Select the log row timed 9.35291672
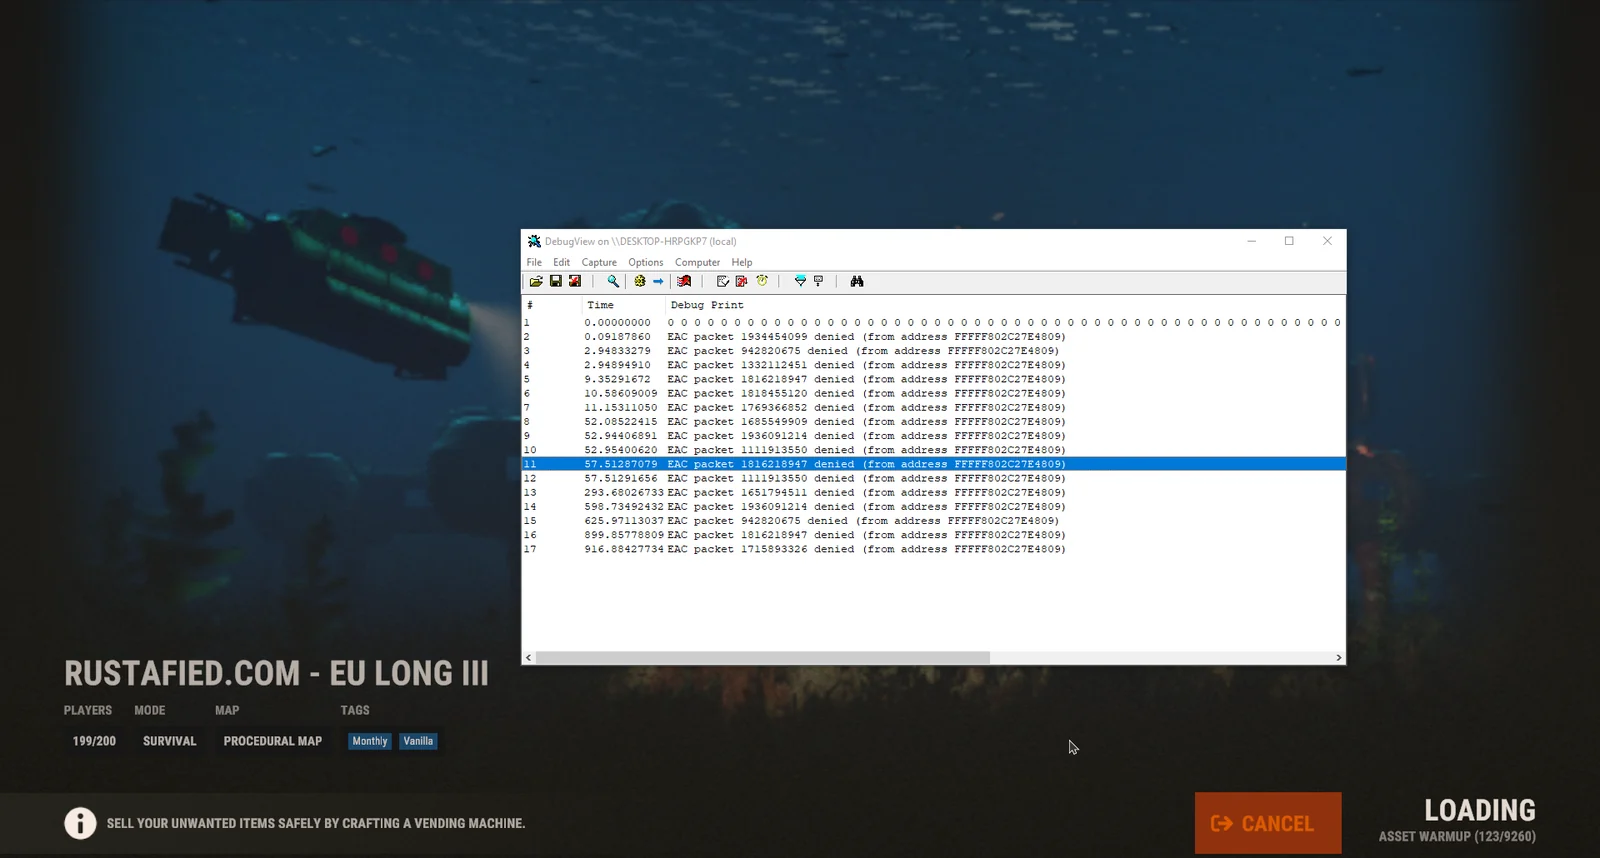The image size is (1600, 858). (x=934, y=379)
